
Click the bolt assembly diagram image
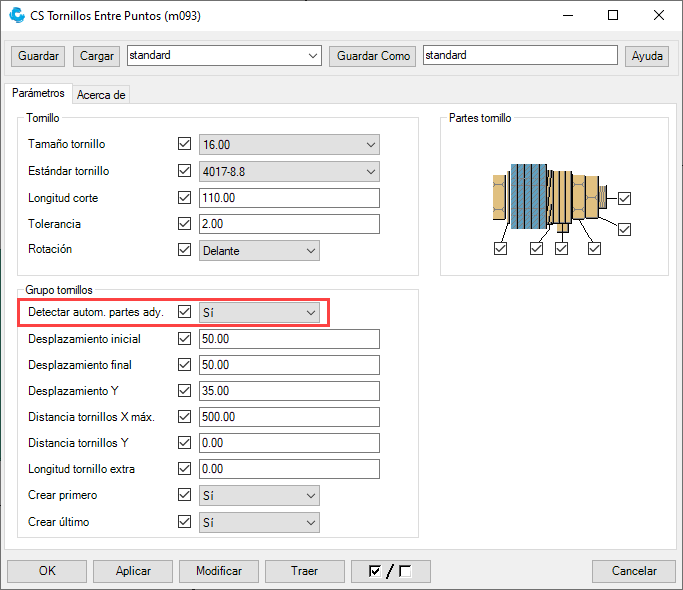pyautogui.click(x=547, y=197)
